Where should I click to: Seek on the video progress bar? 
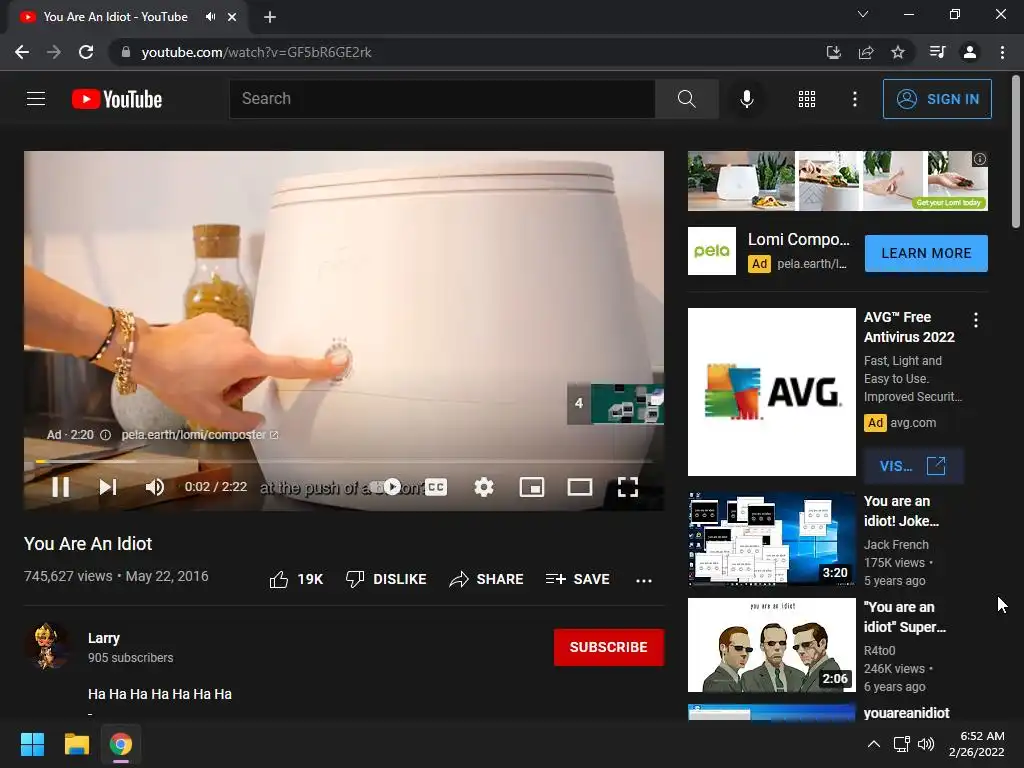[x=344, y=461]
